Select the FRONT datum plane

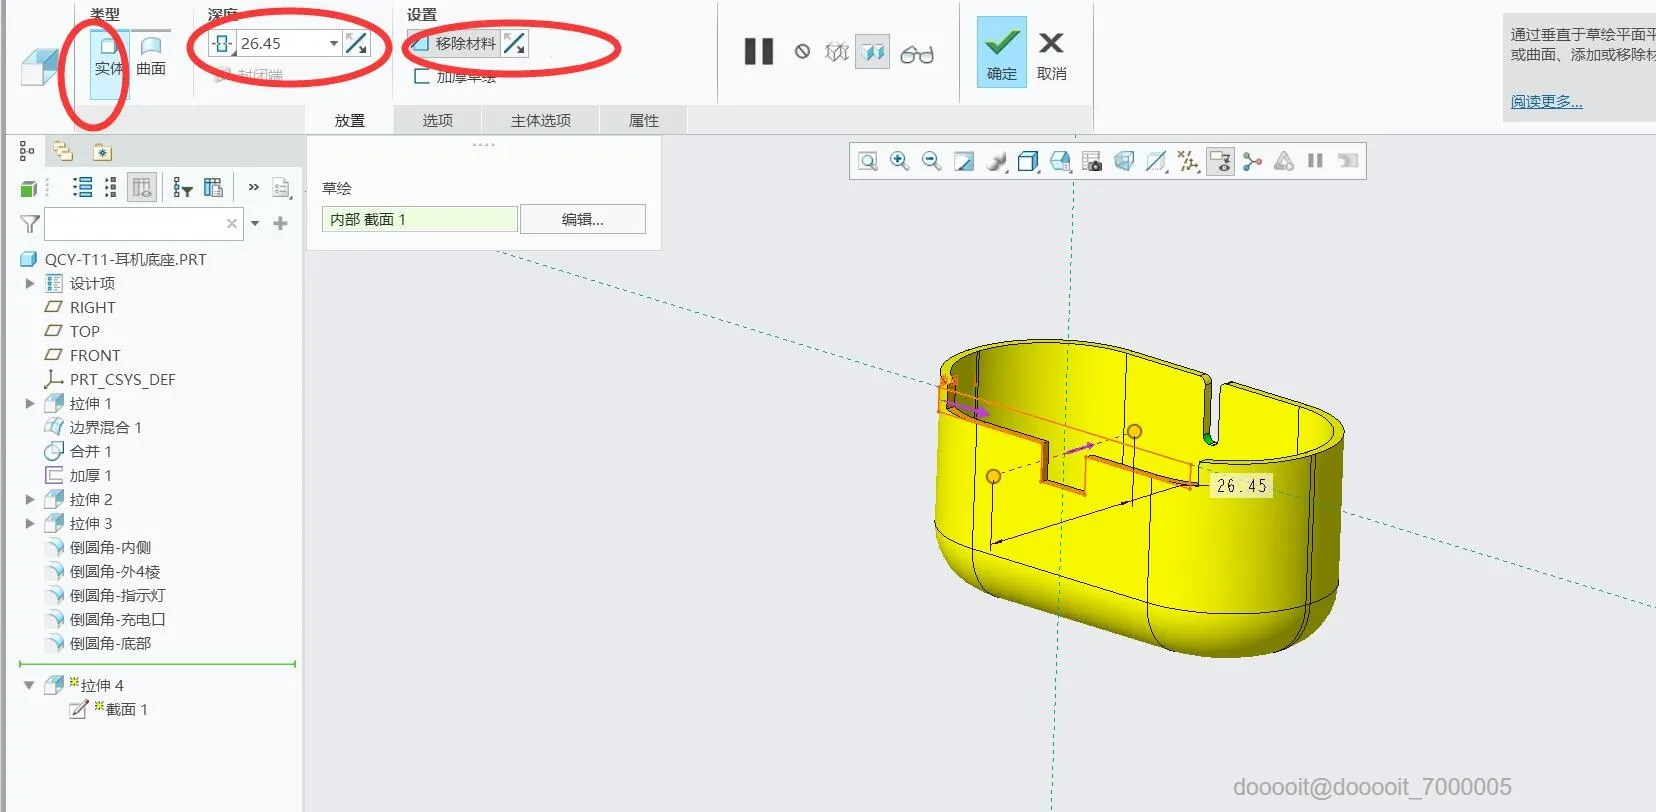point(94,355)
